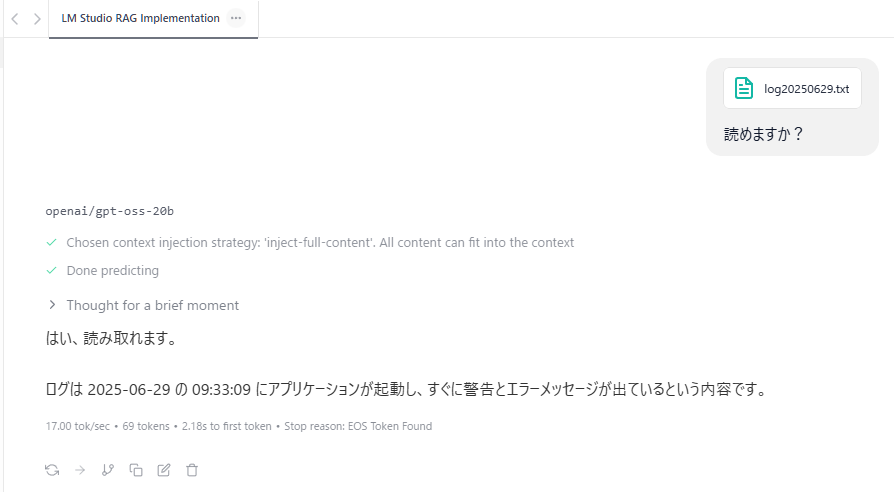
Task: Branch the chat from this message
Action: point(108,469)
